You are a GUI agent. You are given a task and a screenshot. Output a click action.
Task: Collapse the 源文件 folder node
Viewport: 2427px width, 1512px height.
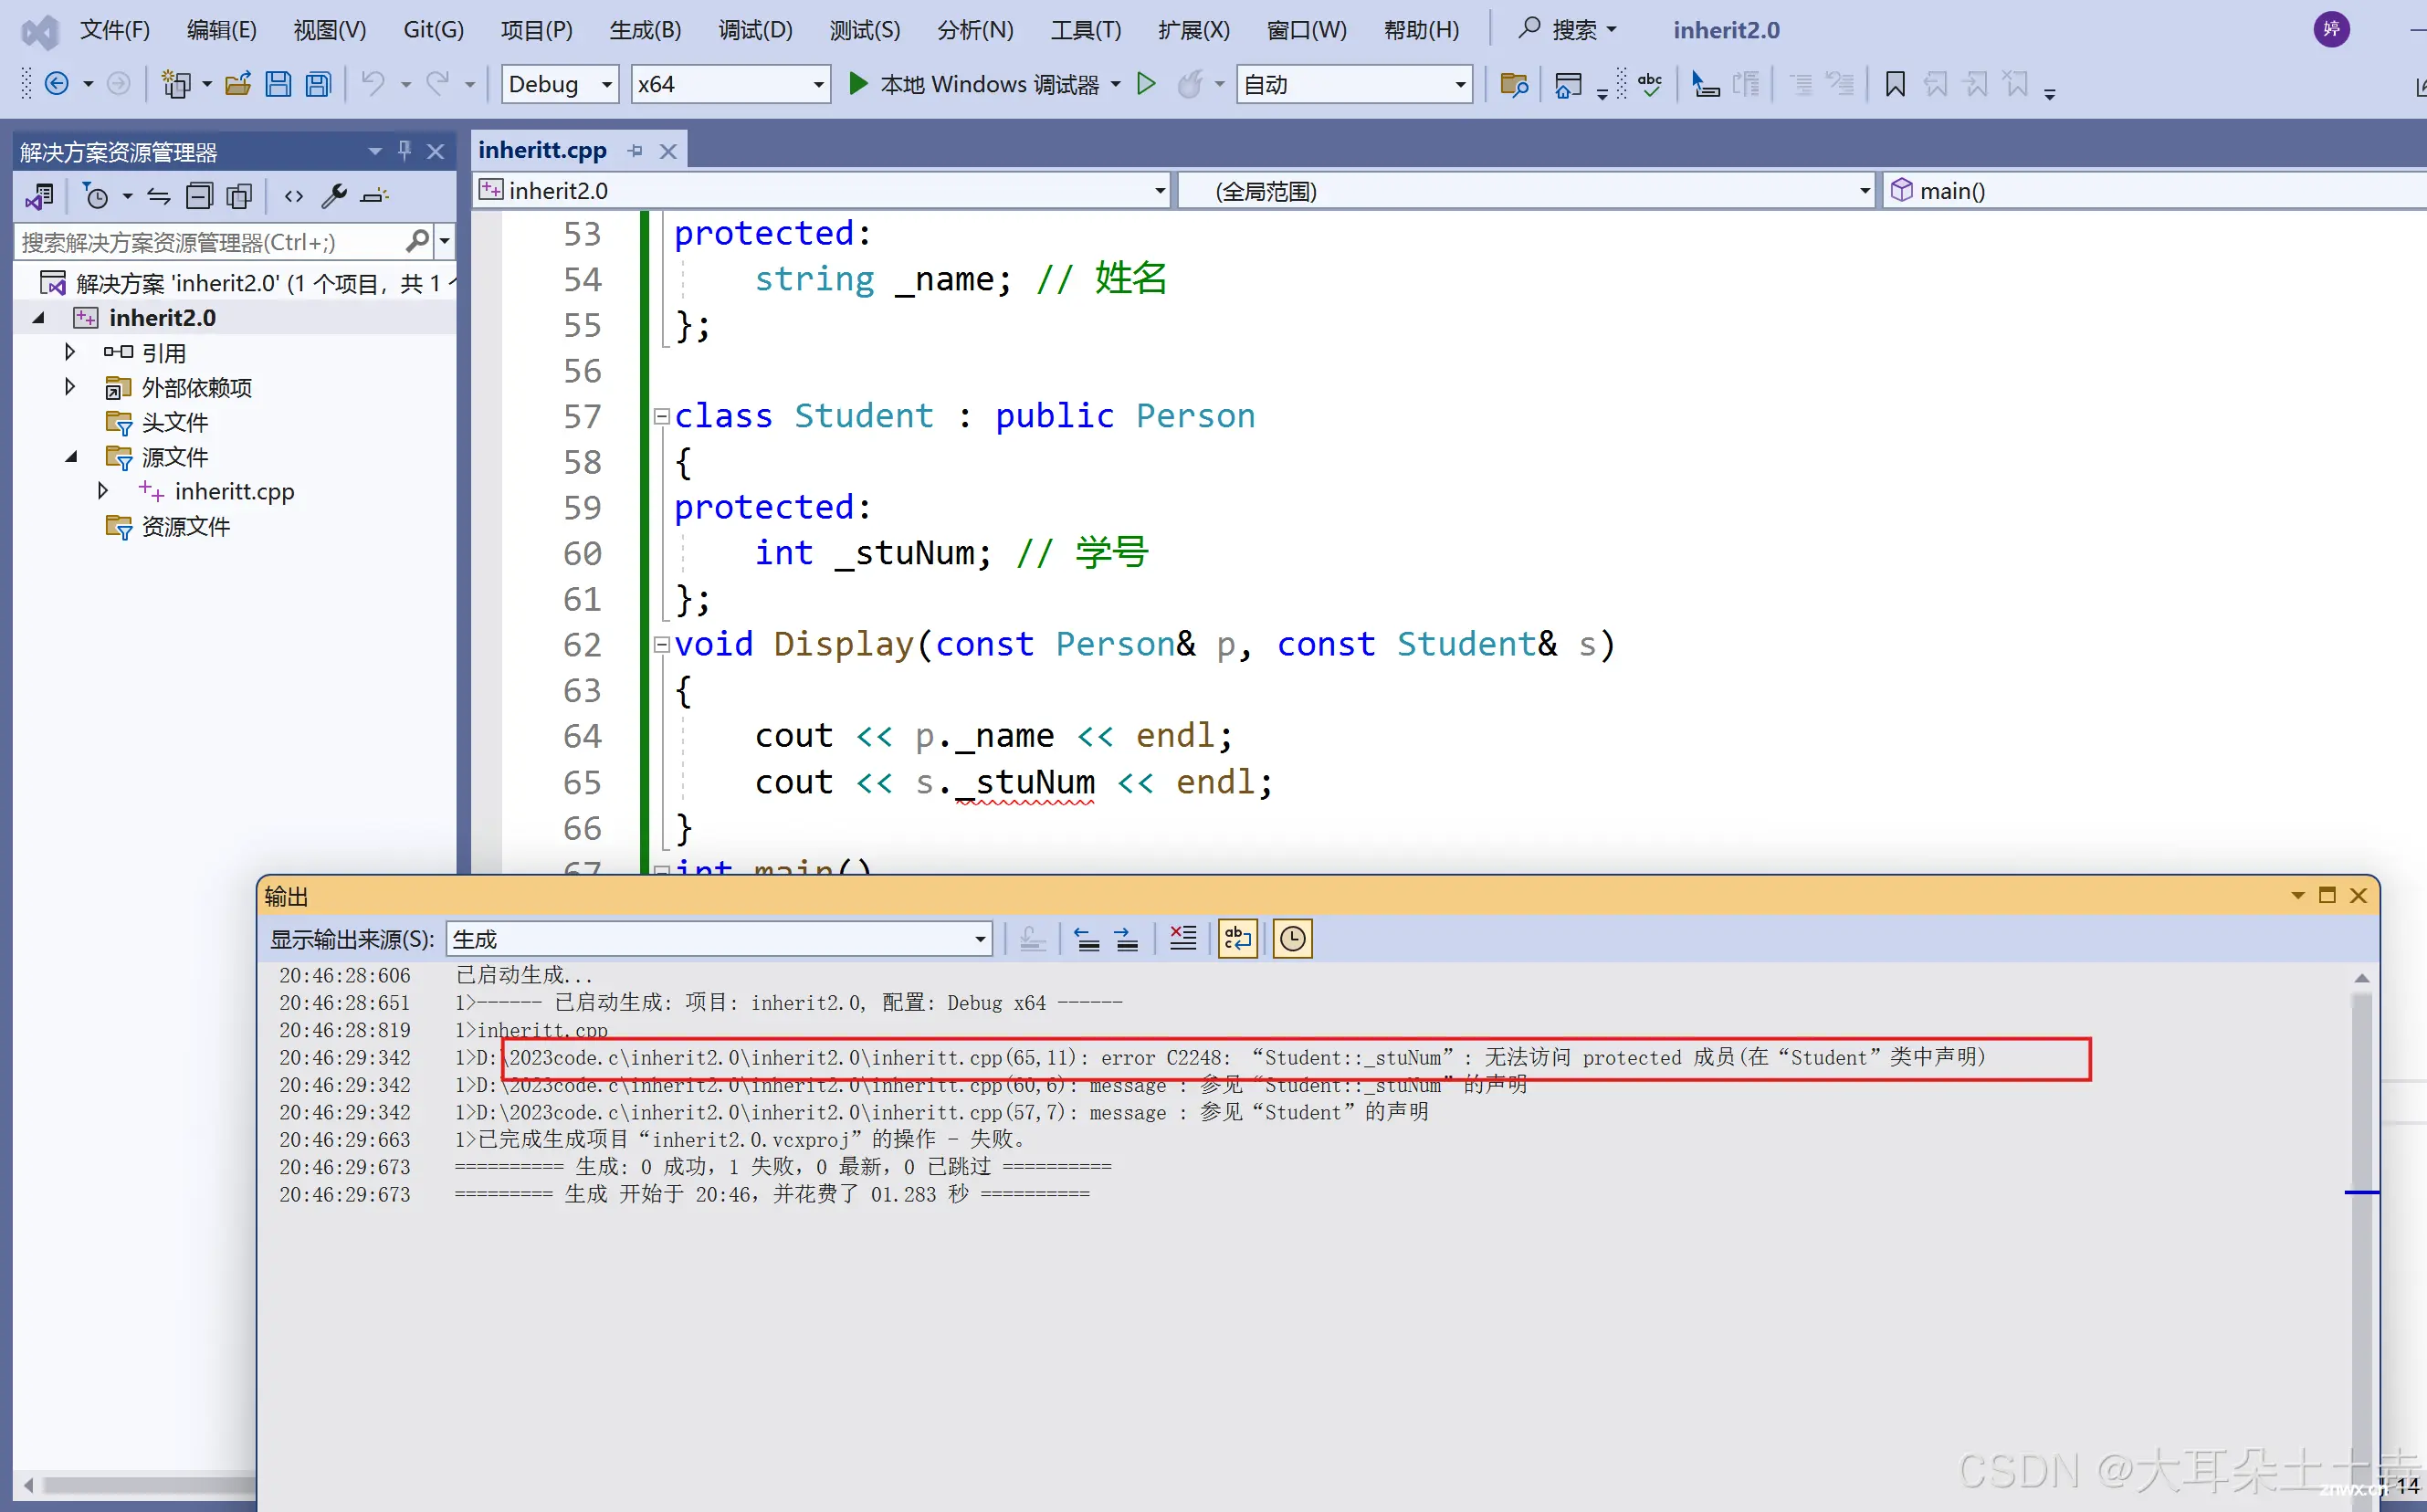pos(71,457)
